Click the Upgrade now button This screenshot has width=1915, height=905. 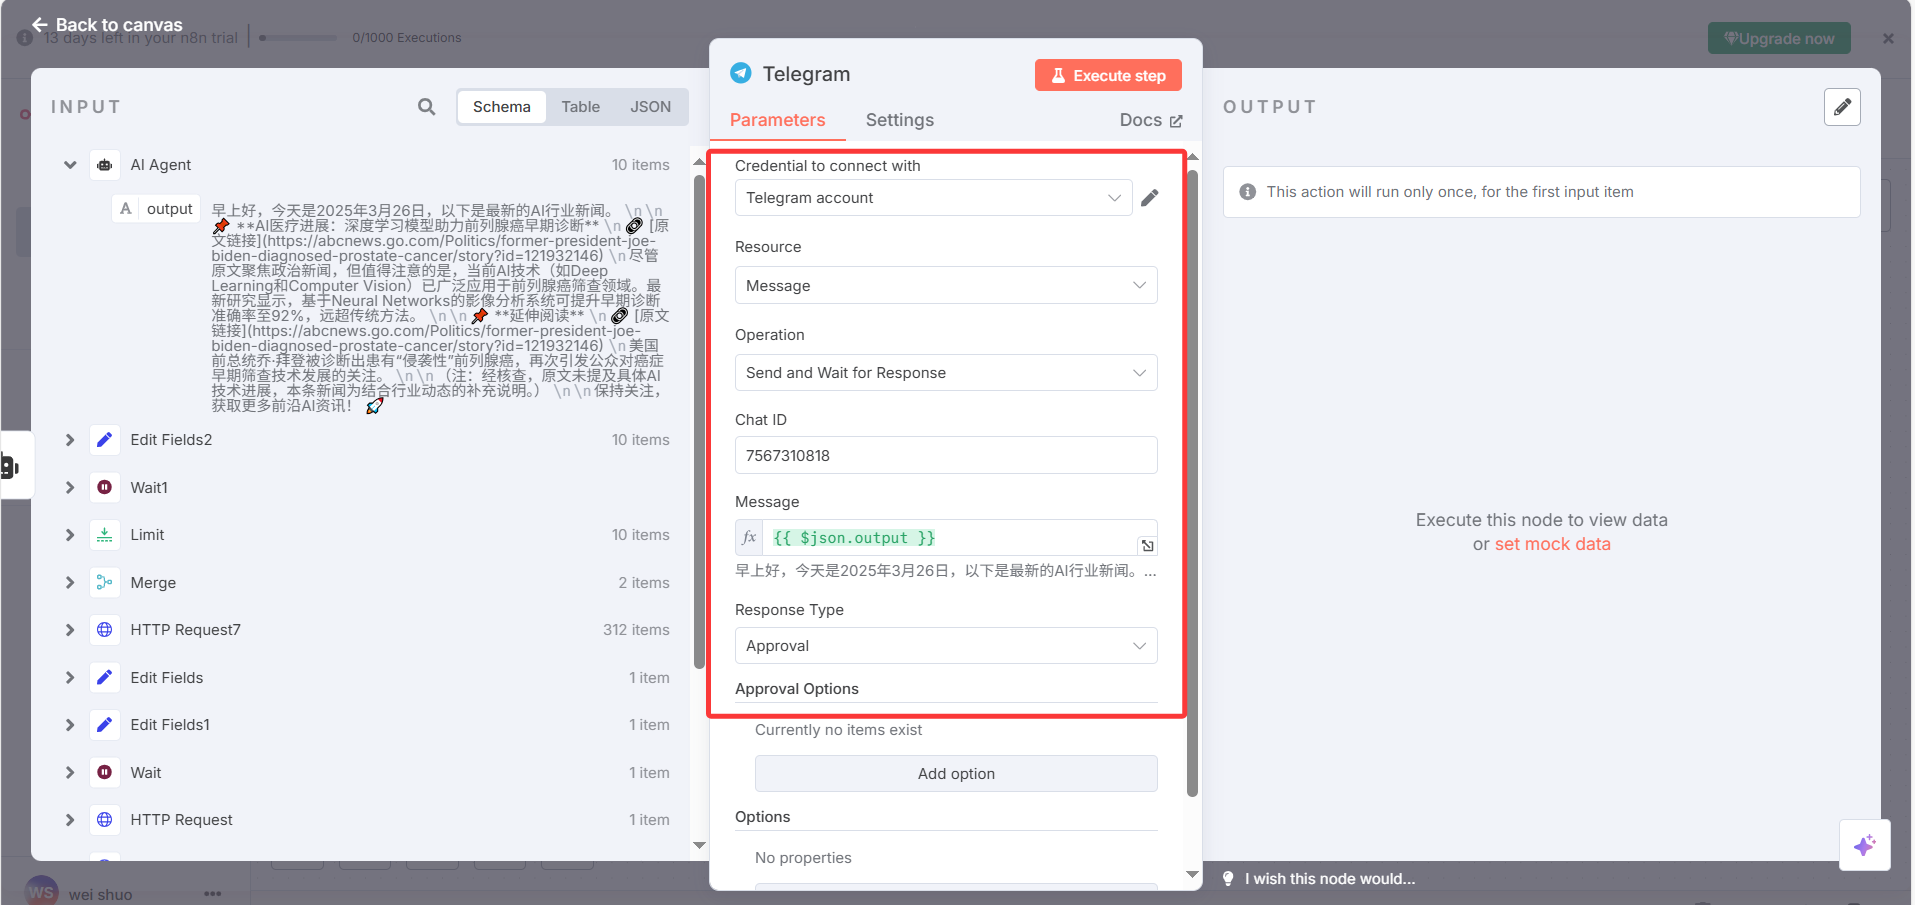[1779, 38]
